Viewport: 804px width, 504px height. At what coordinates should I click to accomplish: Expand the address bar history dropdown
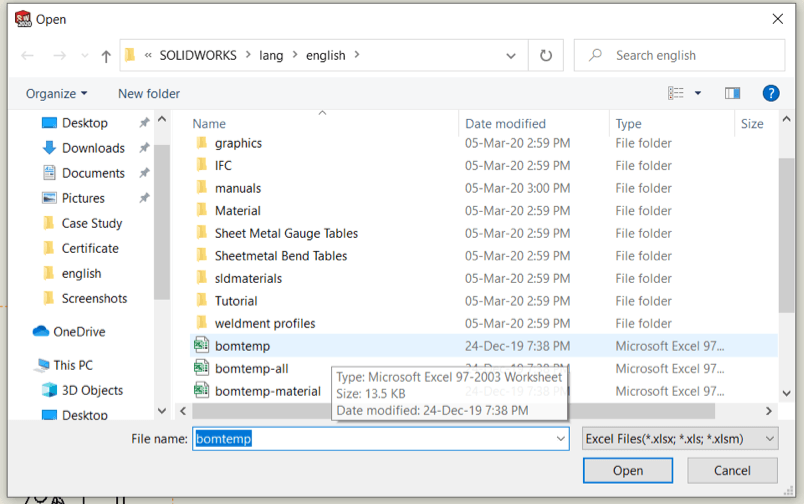[511, 55]
